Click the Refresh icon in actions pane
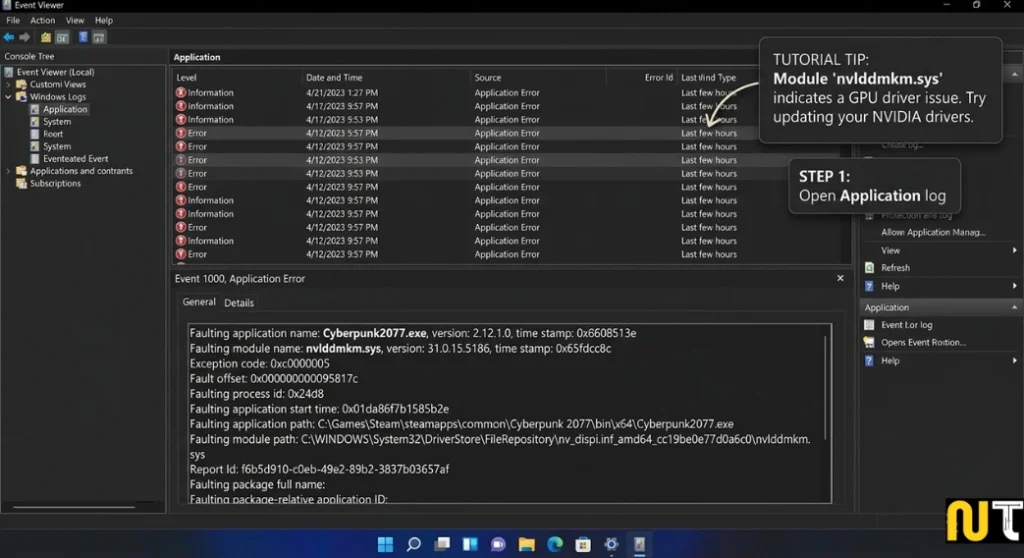 (x=869, y=267)
